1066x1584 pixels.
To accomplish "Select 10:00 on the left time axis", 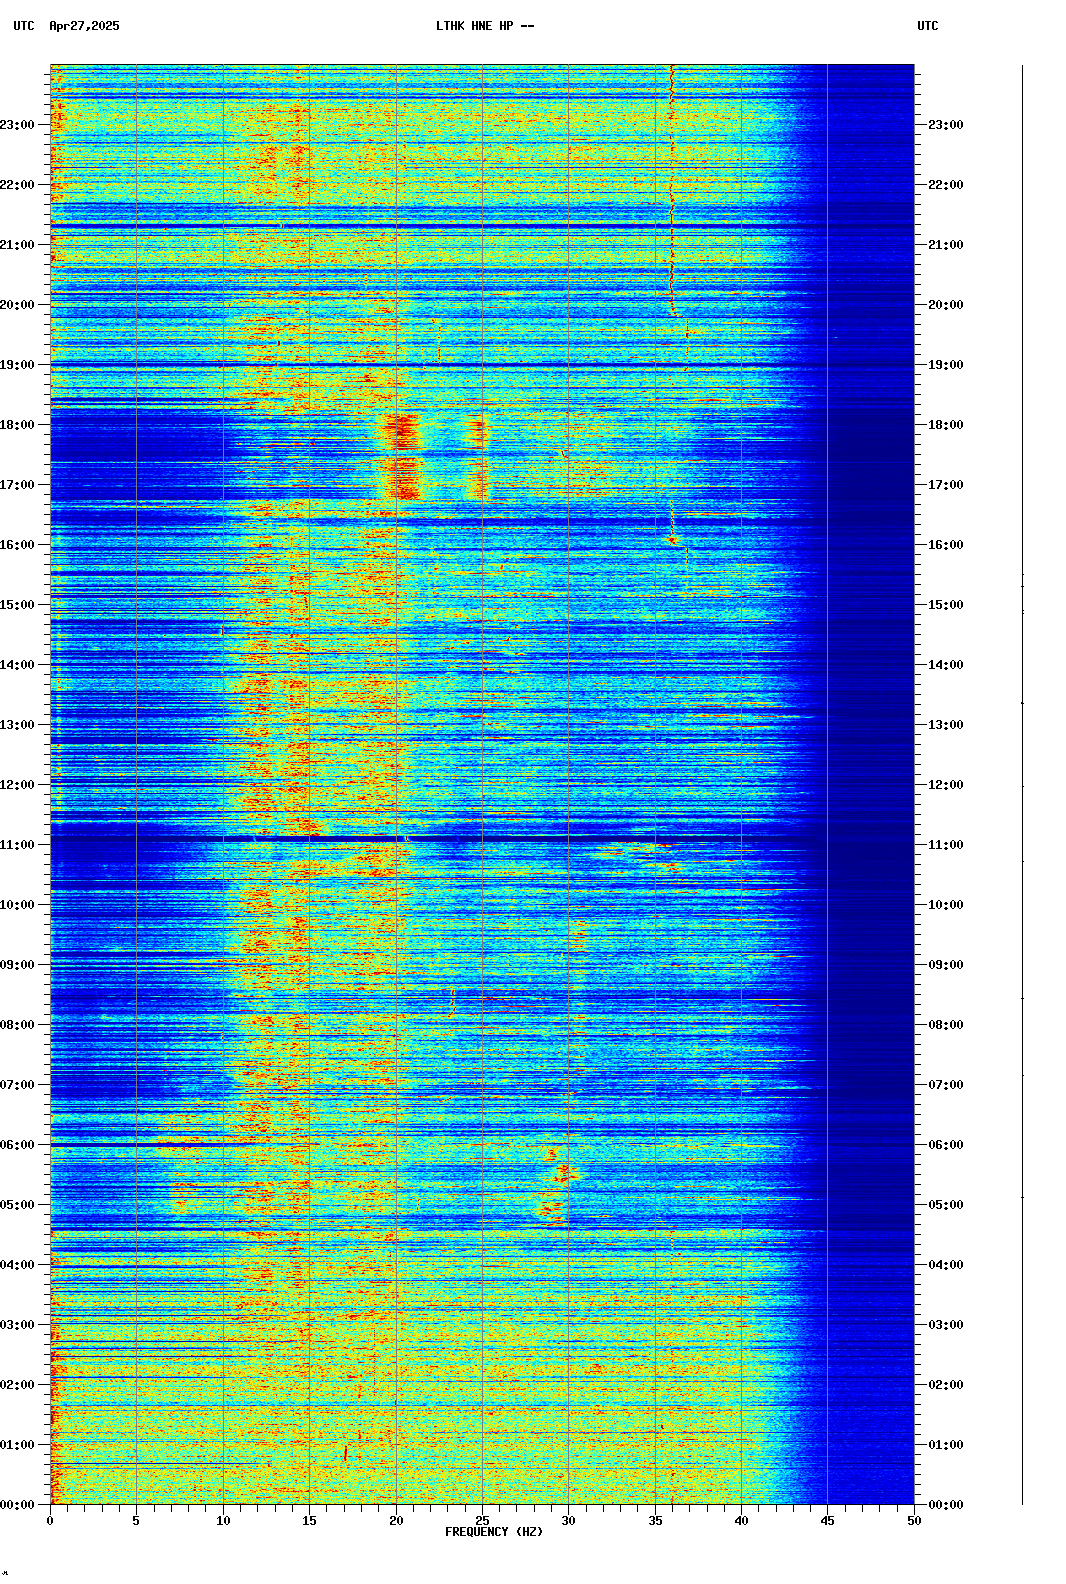I will click(17, 905).
